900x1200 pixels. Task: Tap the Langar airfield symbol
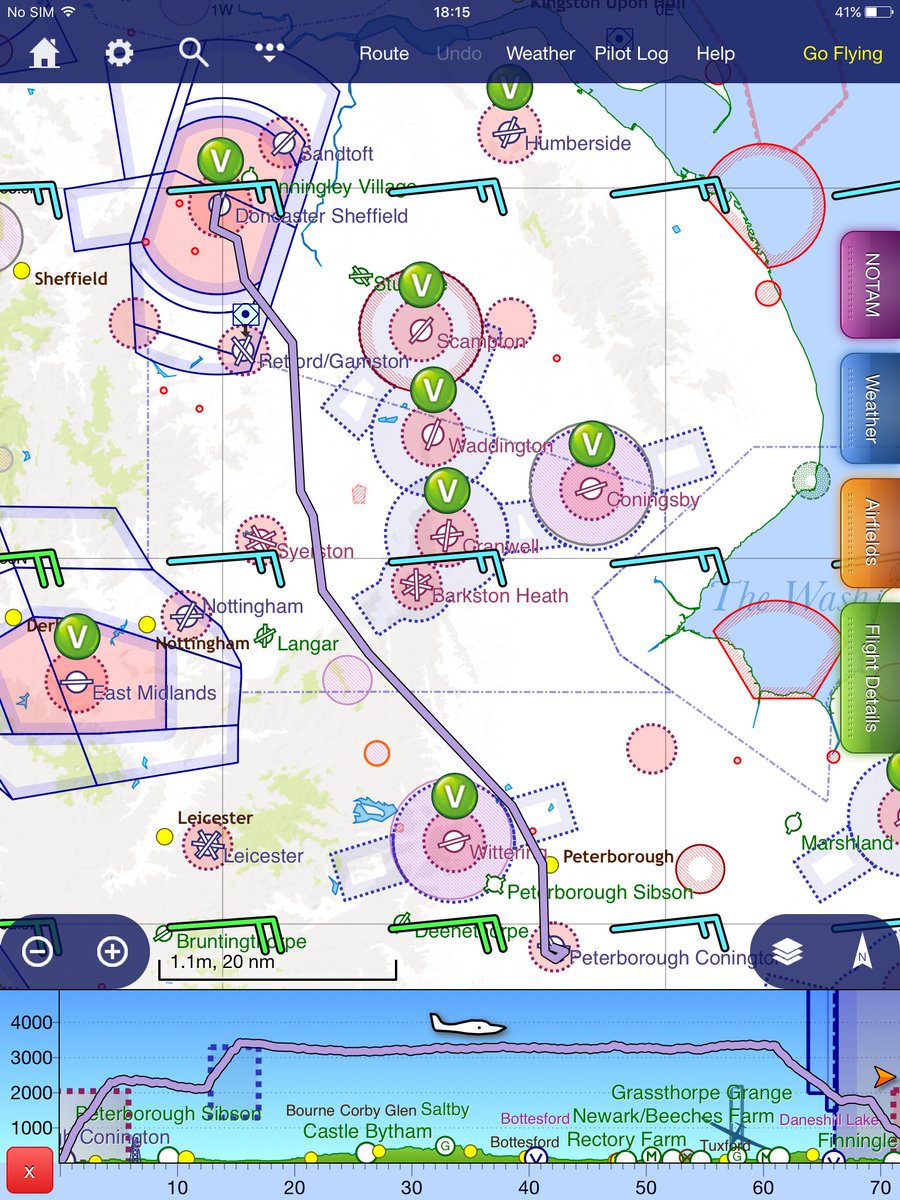265,635
